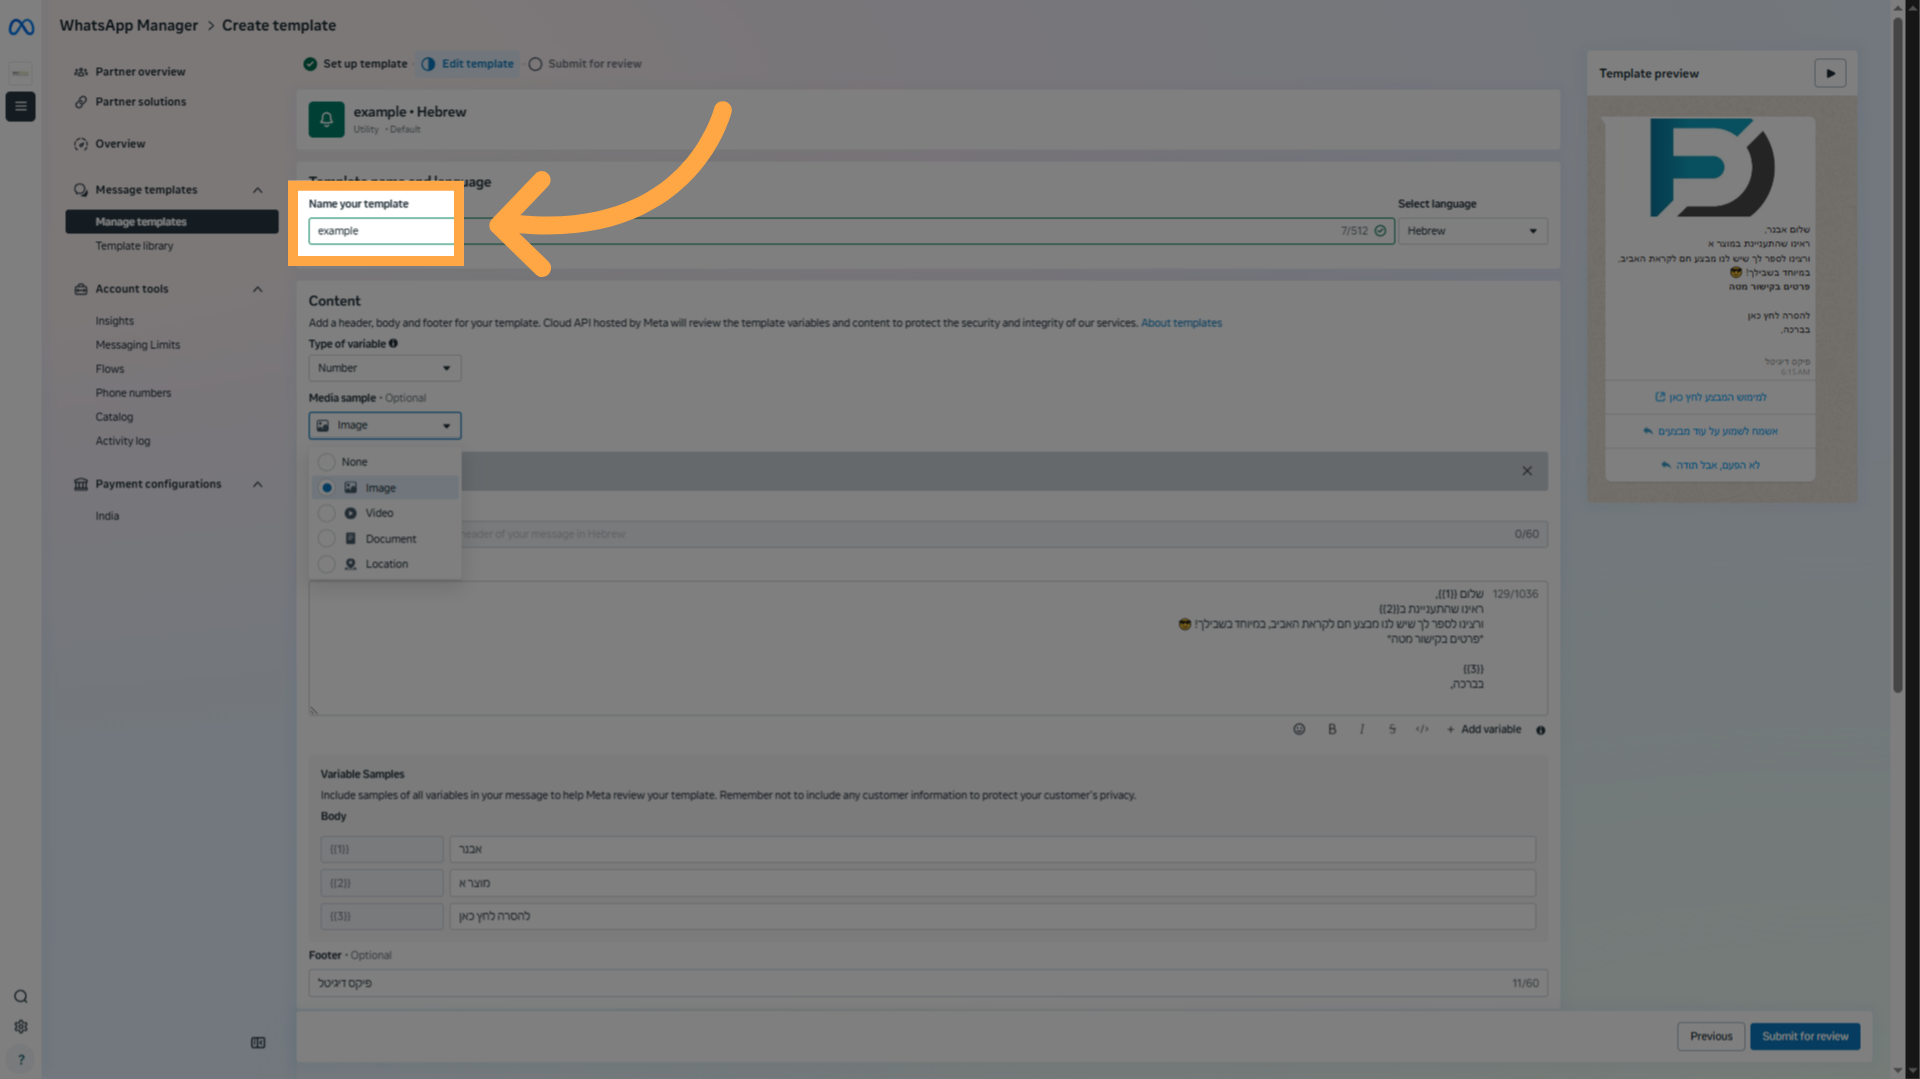Click the Footer text input field
The width and height of the screenshot is (1920, 1079).
coord(927,983)
